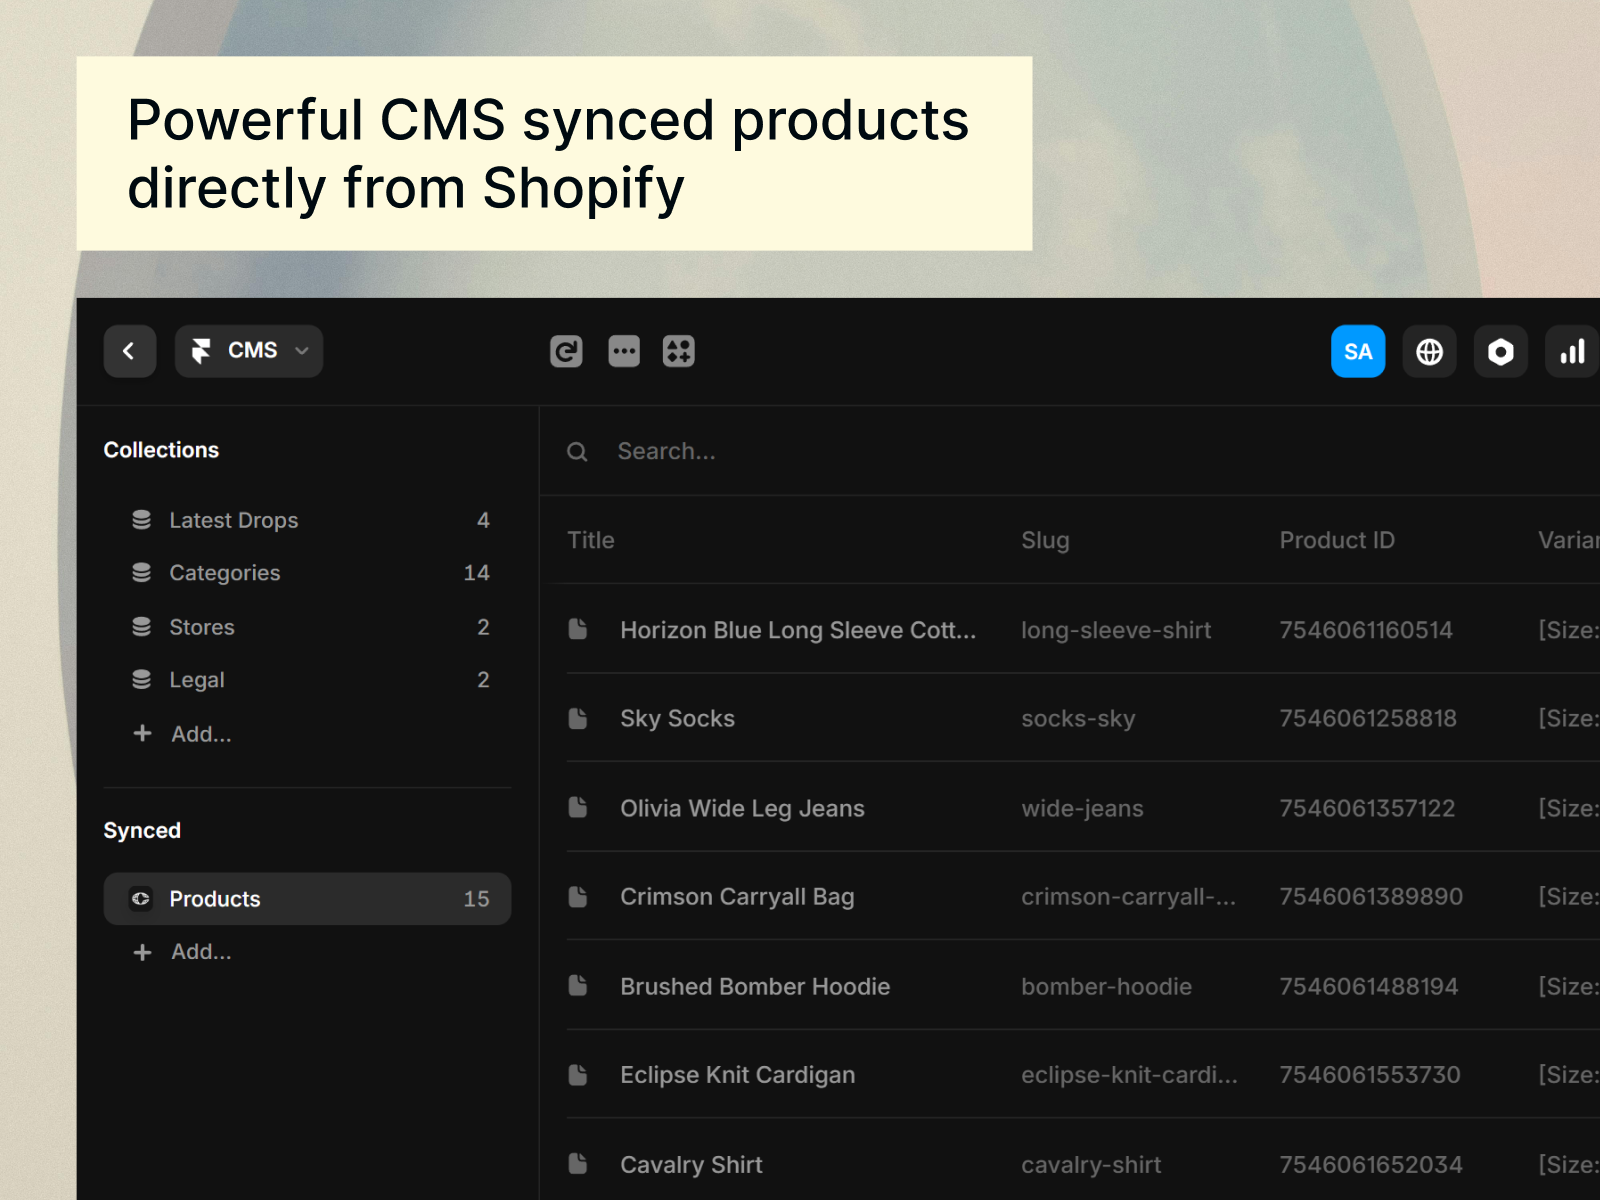Click the Grammarly-style G plugin icon

[x=566, y=351]
